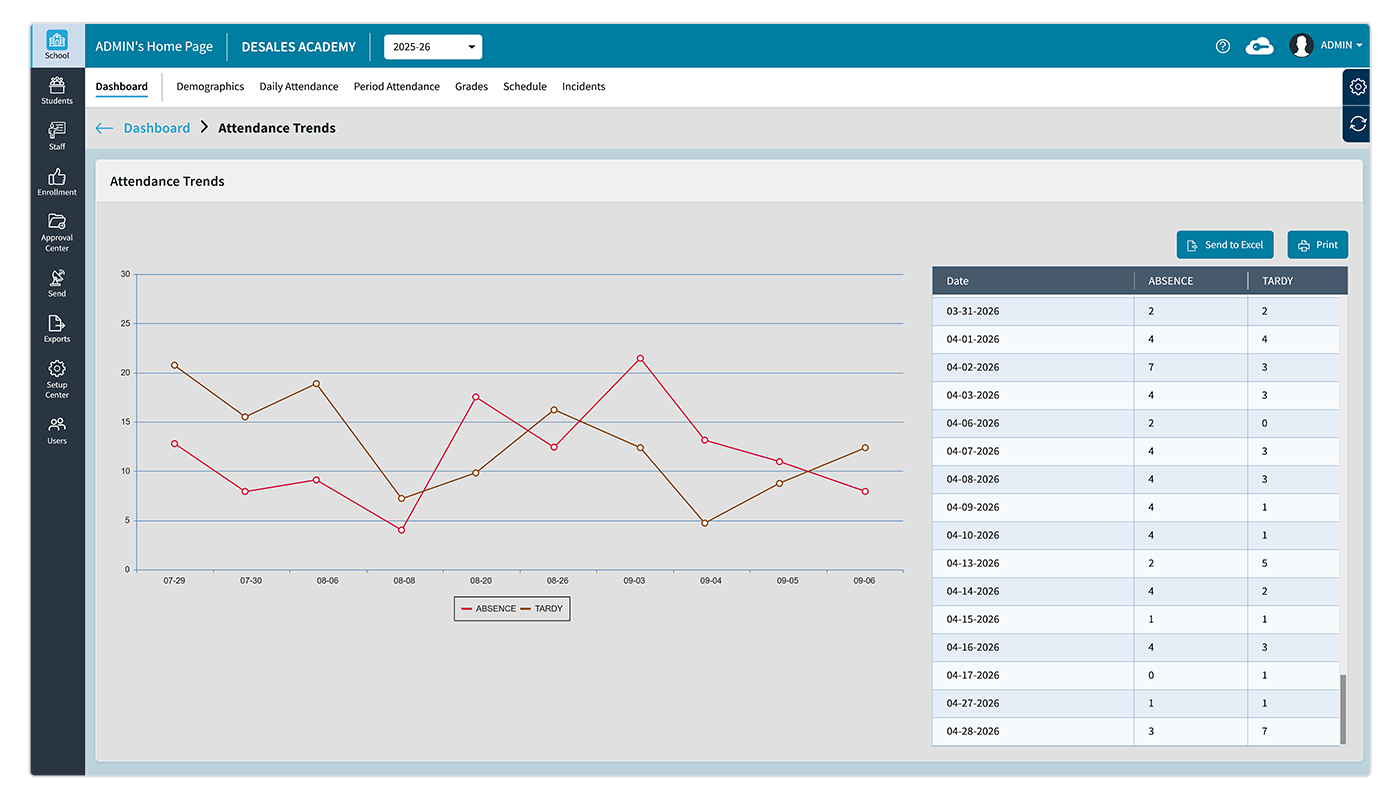The image size is (1400, 800).
Task: Open the Students sidebar section
Action: click(57, 91)
